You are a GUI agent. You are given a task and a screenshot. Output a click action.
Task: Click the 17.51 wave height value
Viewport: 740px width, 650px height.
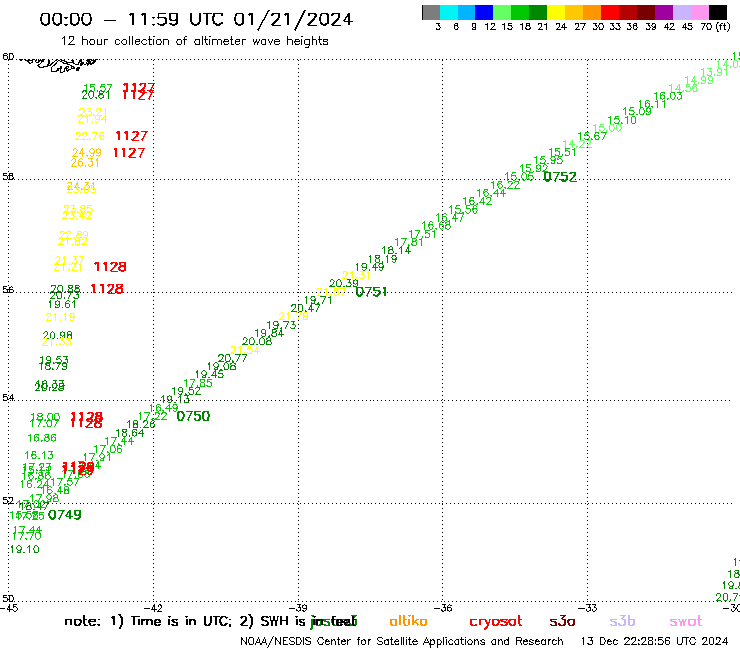(422, 234)
